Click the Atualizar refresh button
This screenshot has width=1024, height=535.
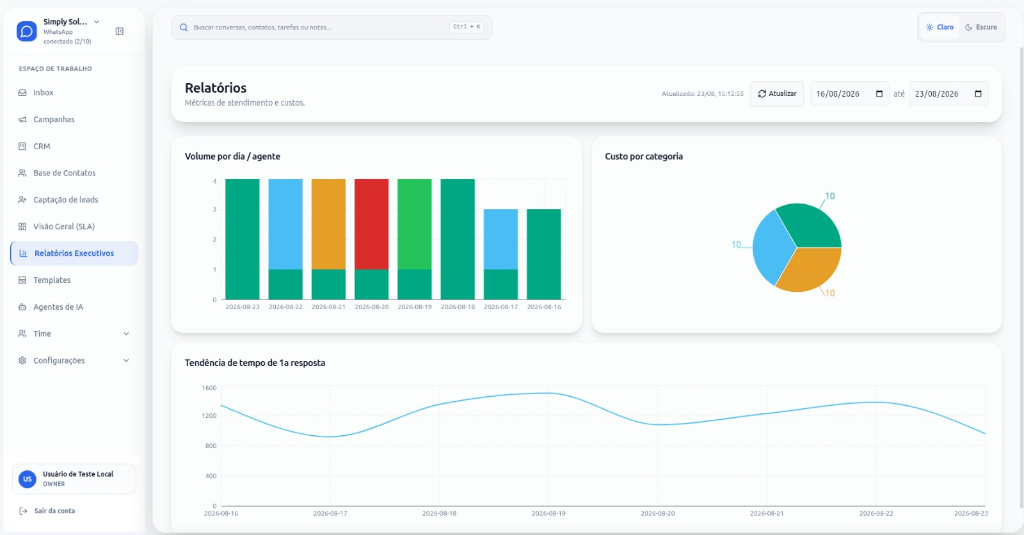(x=776, y=94)
